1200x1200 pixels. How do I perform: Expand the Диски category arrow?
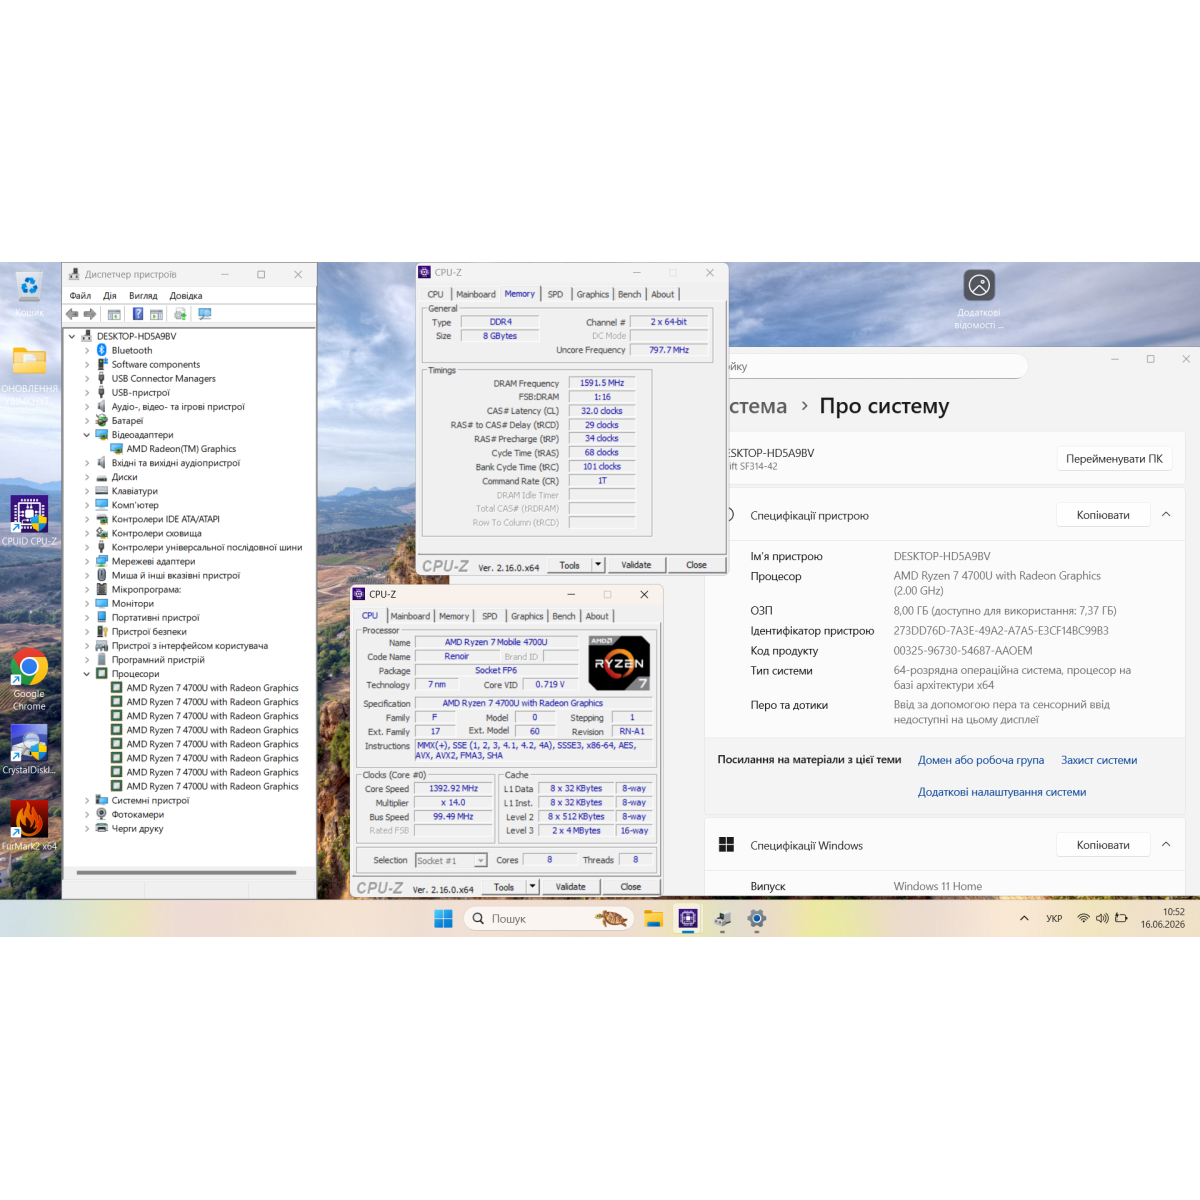click(x=87, y=477)
